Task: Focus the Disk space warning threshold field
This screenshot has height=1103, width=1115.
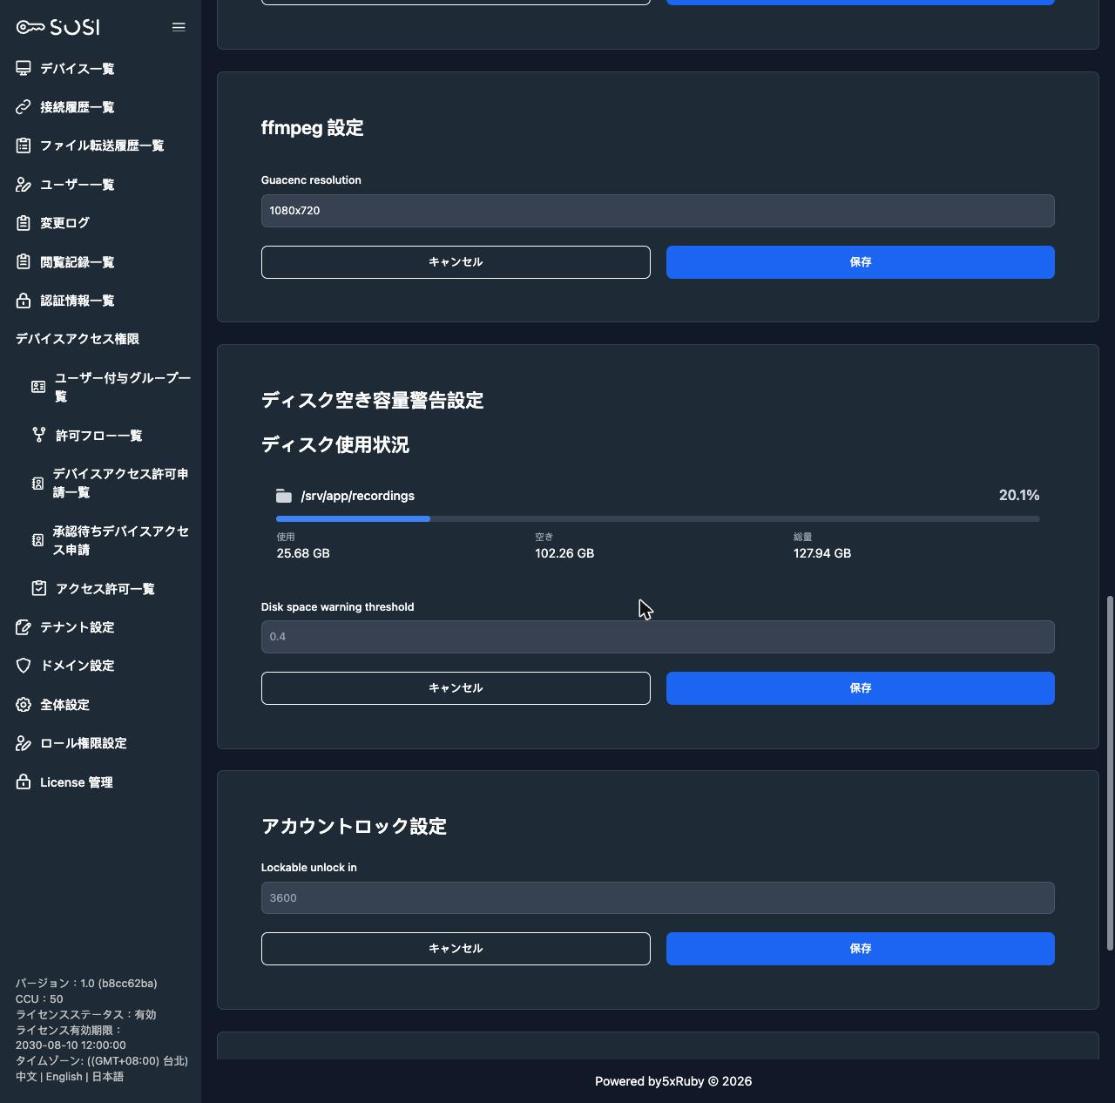Action: [658, 636]
